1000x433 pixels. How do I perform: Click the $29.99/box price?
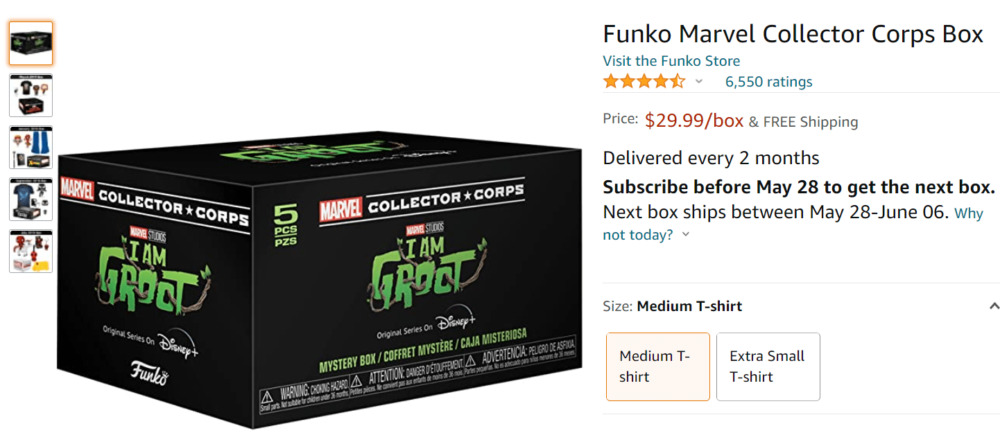[x=694, y=121]
